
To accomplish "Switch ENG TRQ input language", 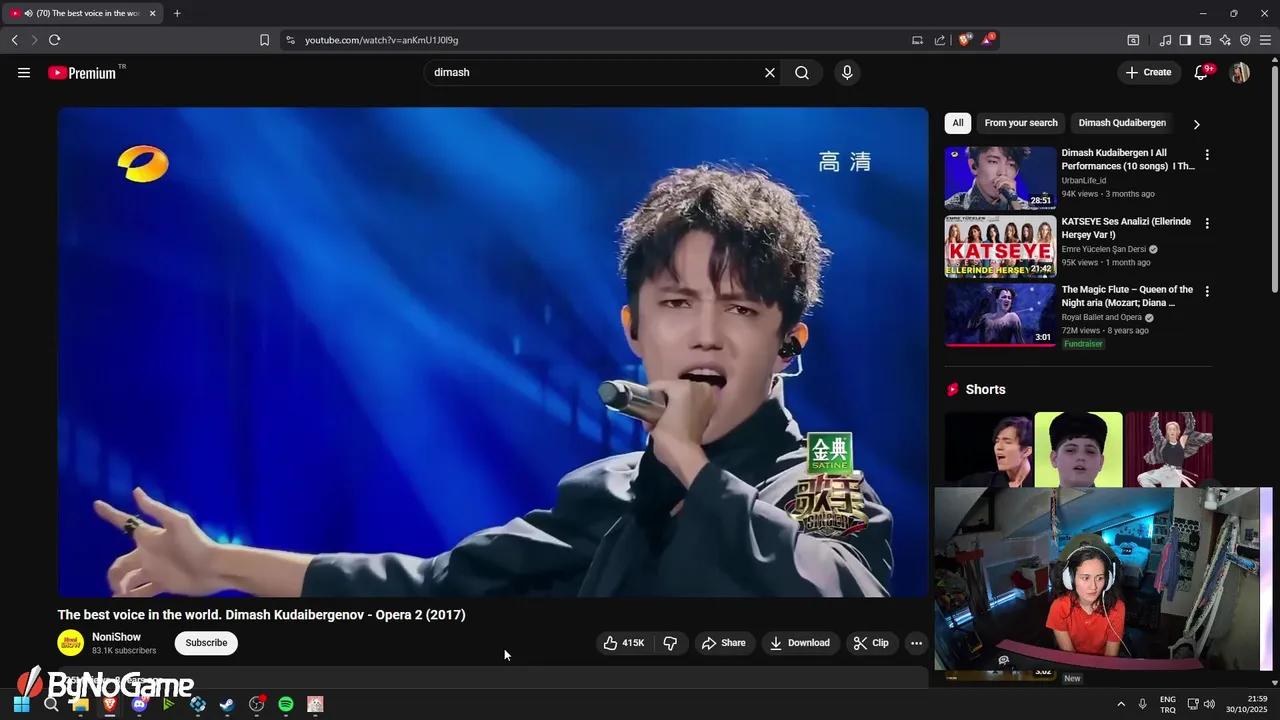I will click(1168, 704).
